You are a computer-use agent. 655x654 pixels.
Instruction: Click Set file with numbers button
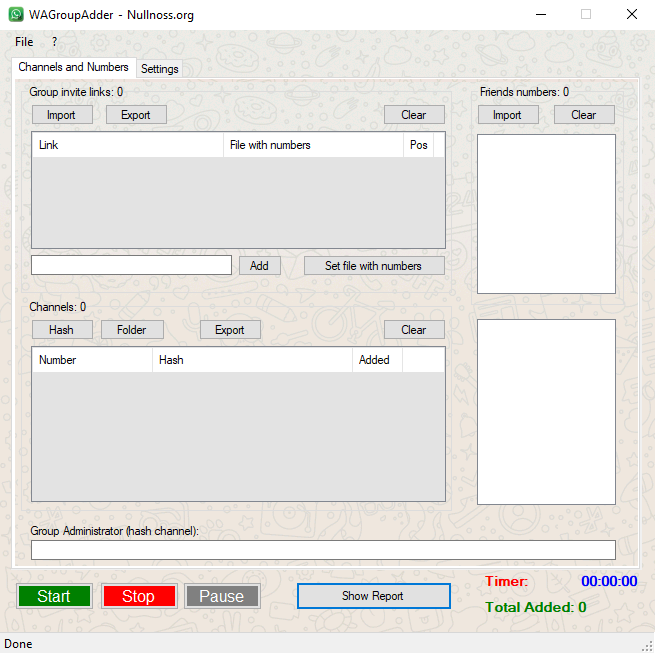pos(373,266)
